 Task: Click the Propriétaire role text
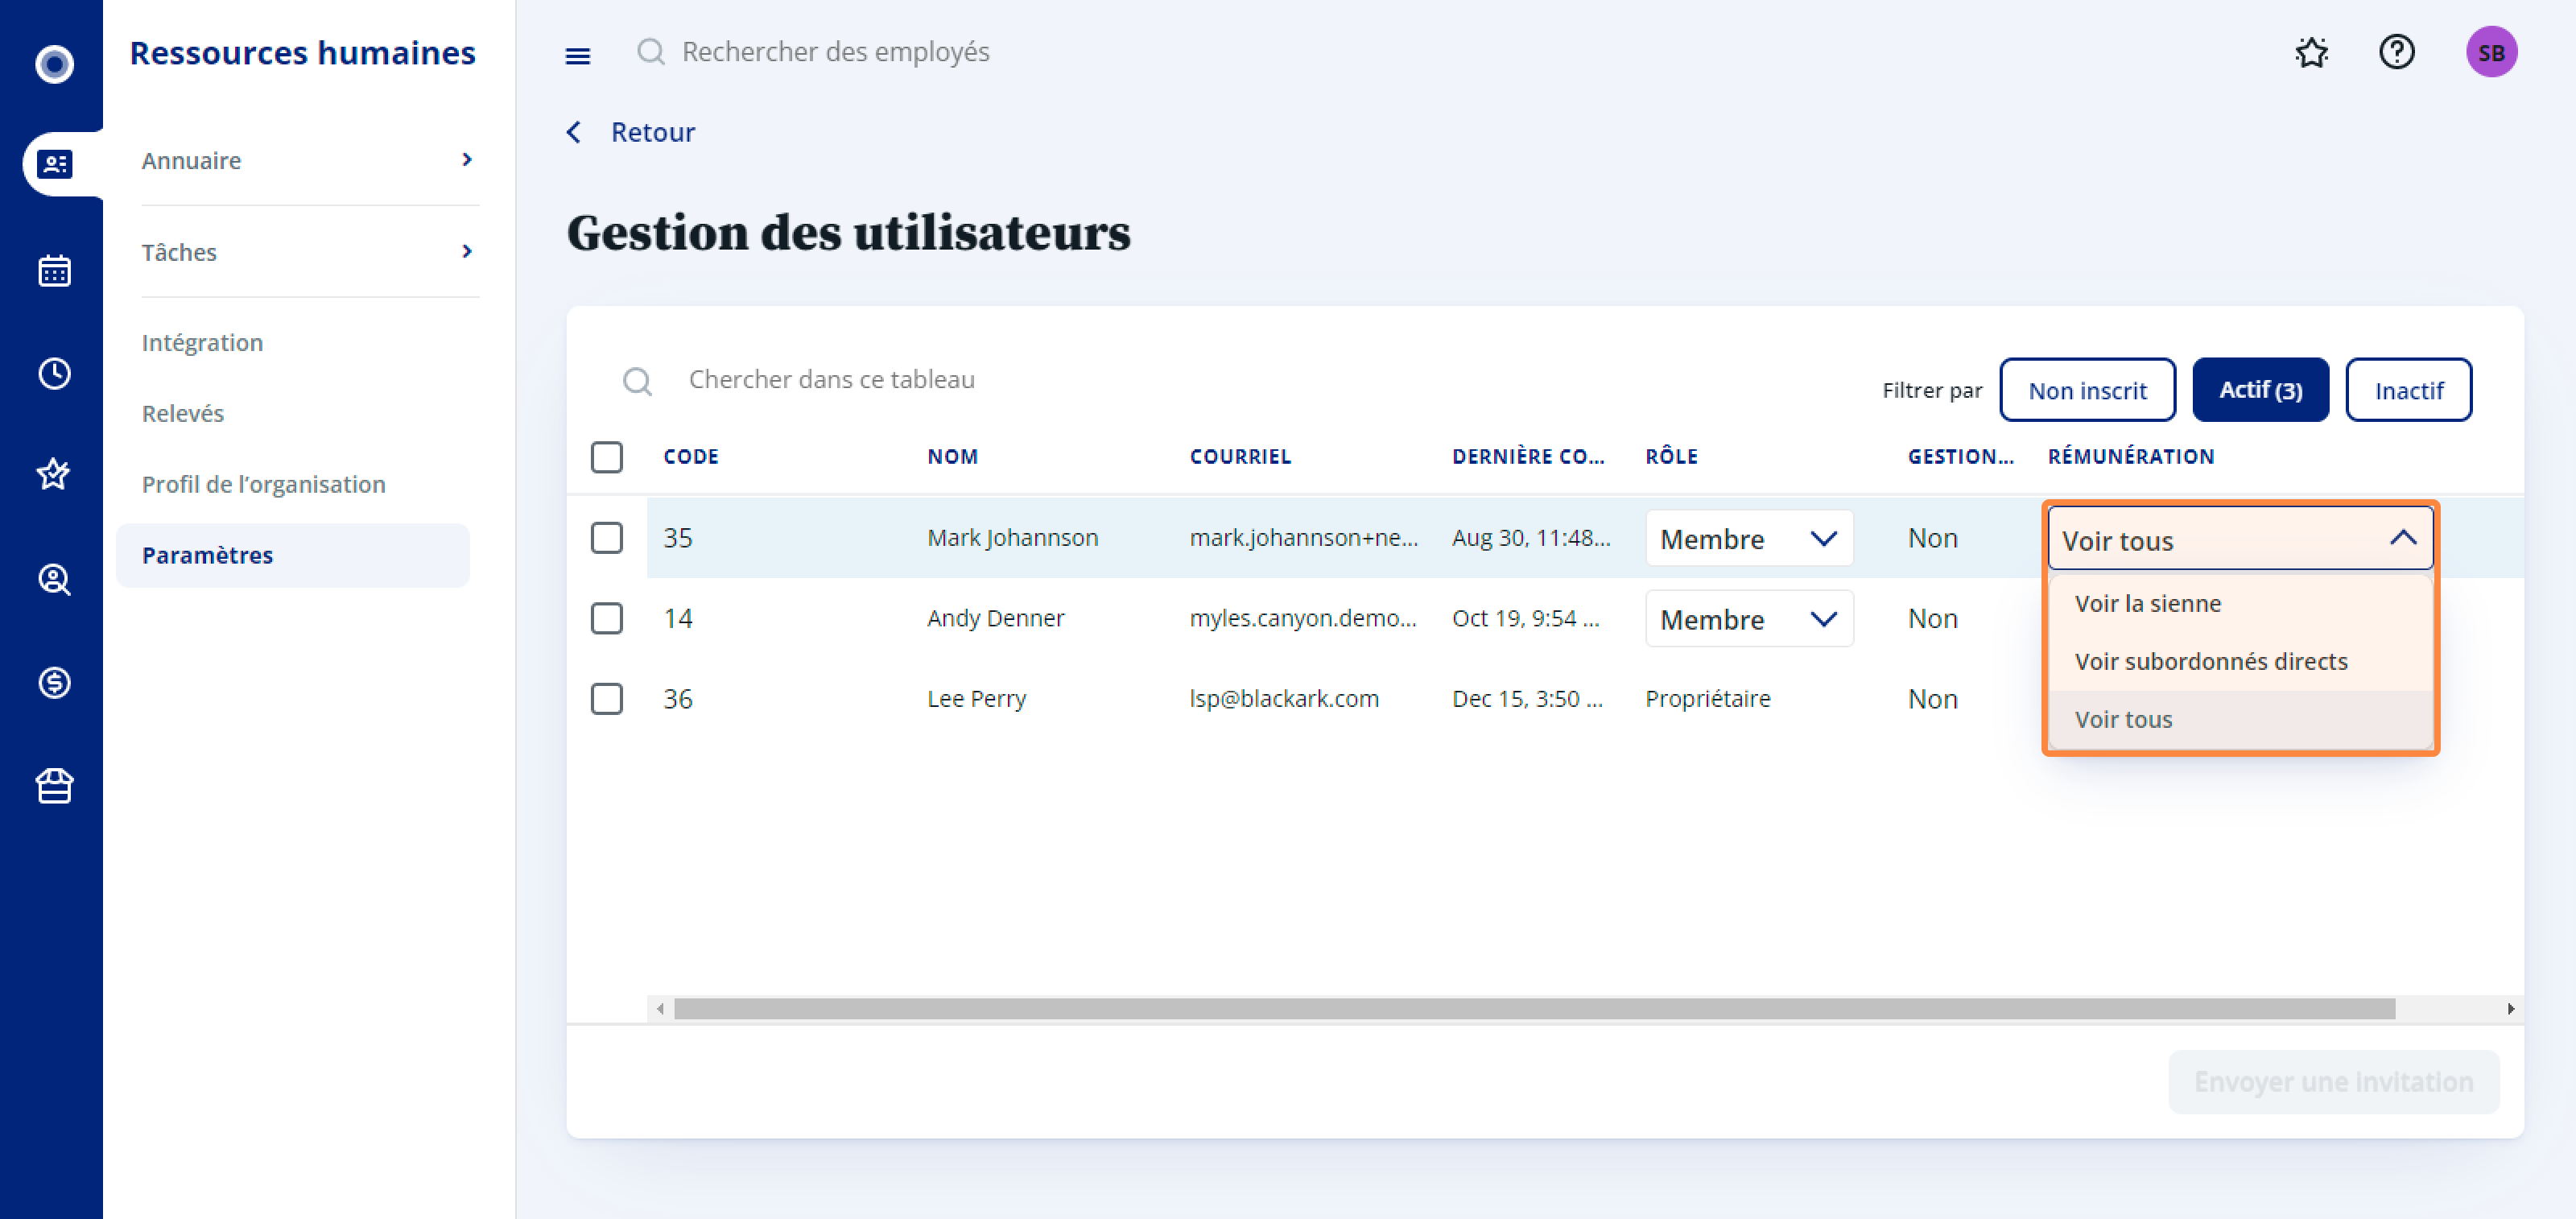tap(1707, 699)
